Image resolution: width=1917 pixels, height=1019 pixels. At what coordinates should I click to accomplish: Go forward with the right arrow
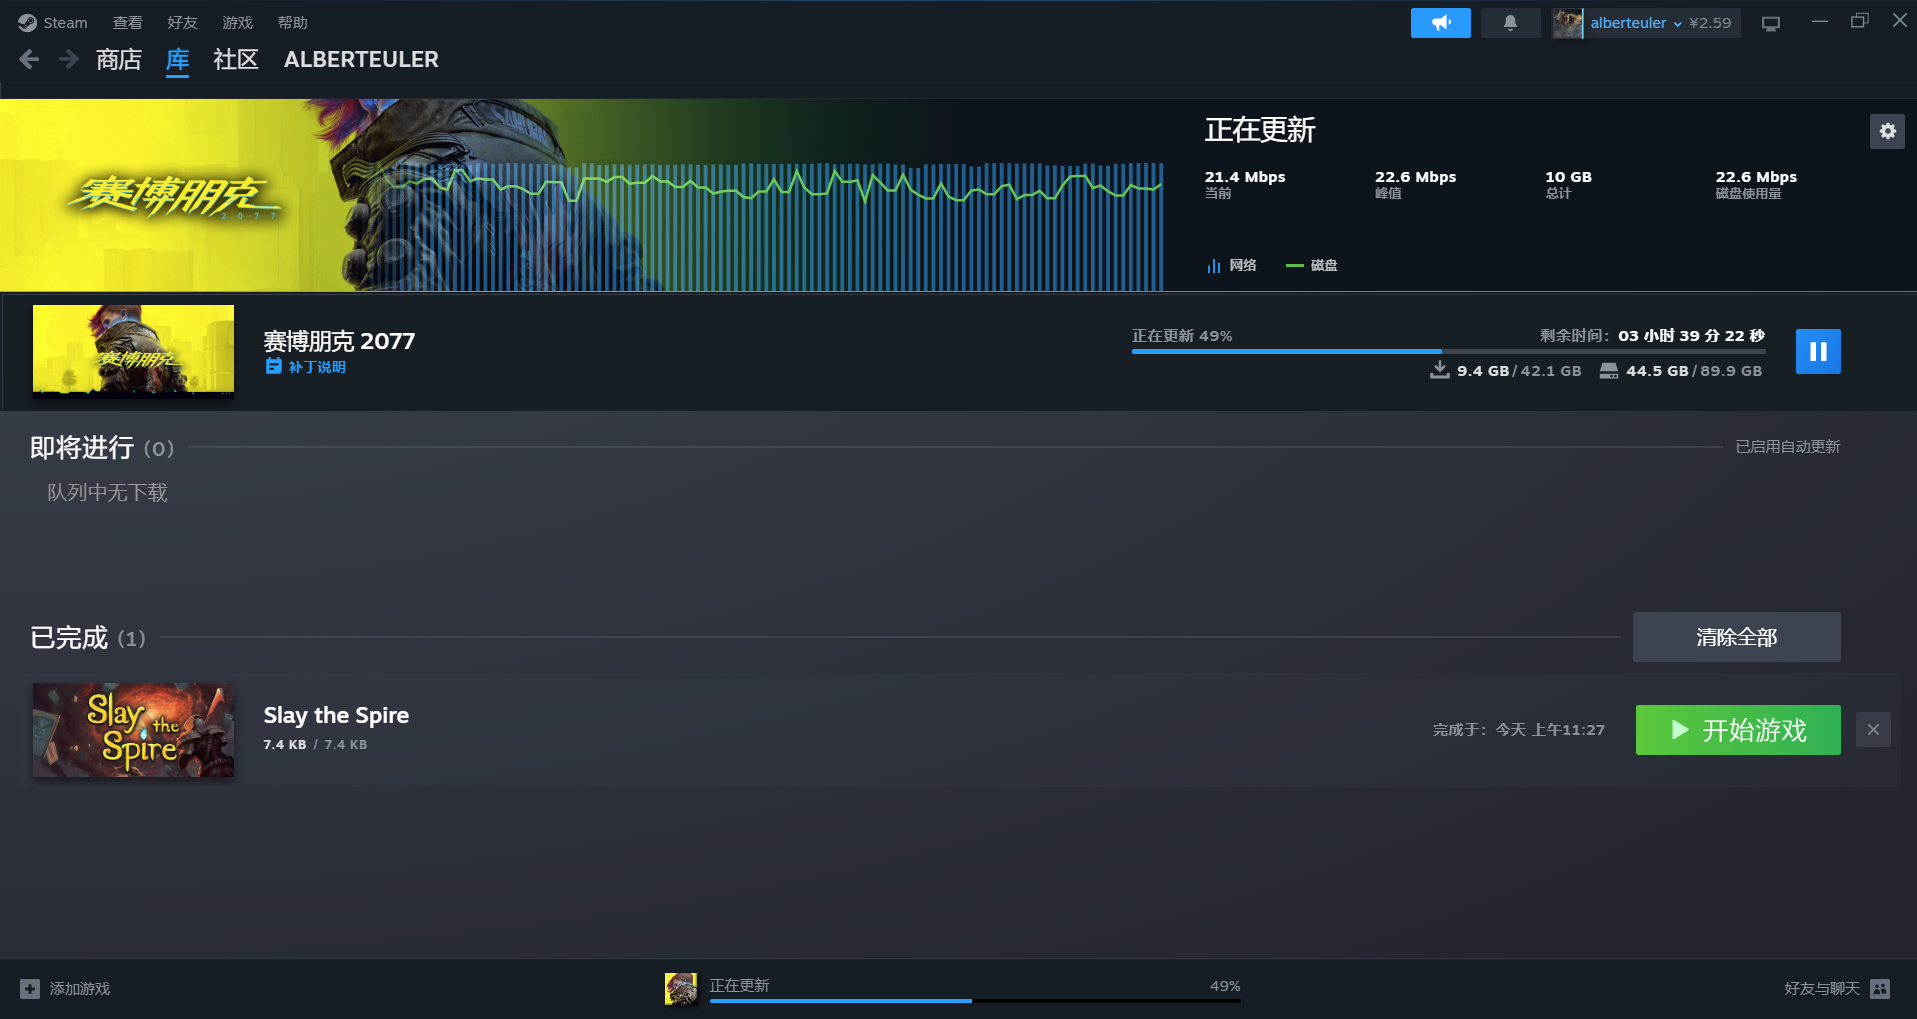(x=68, y=59)
